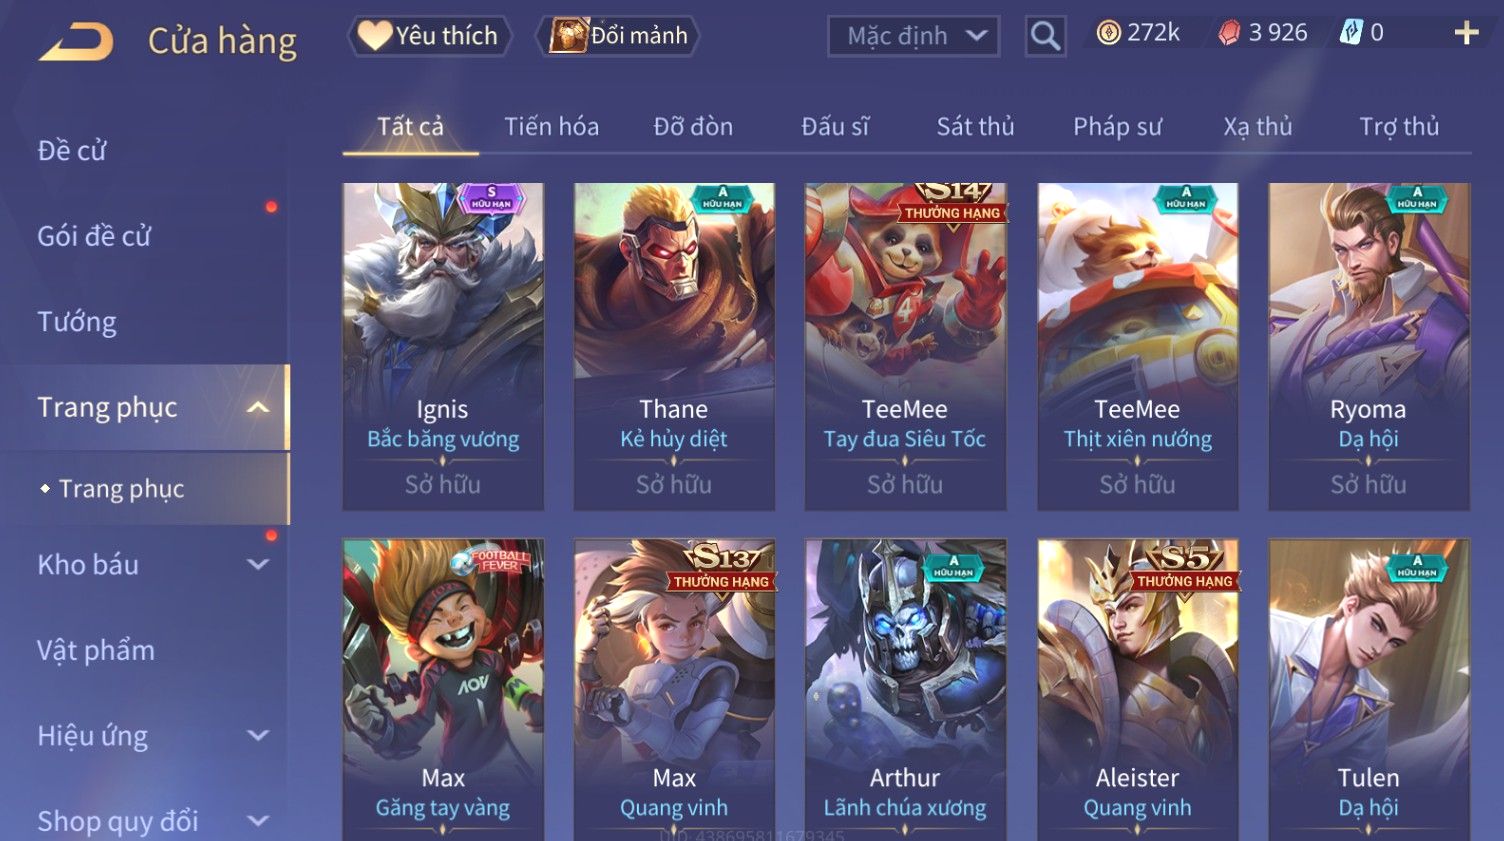Tap the golden back arrow icon
This screenshot has height=841, width=1504.
click(x=76, y=41)
